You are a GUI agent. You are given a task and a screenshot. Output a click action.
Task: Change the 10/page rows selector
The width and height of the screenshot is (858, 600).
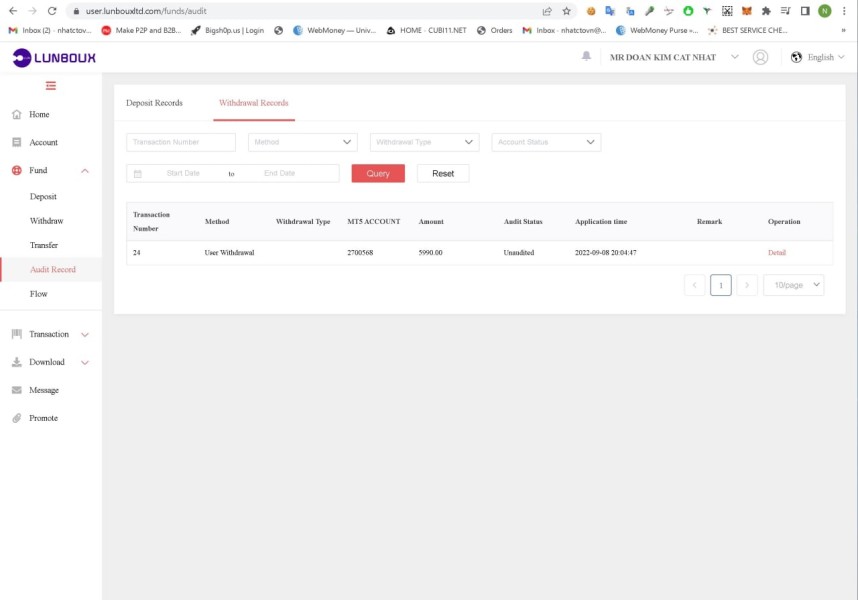pos(793,285)
